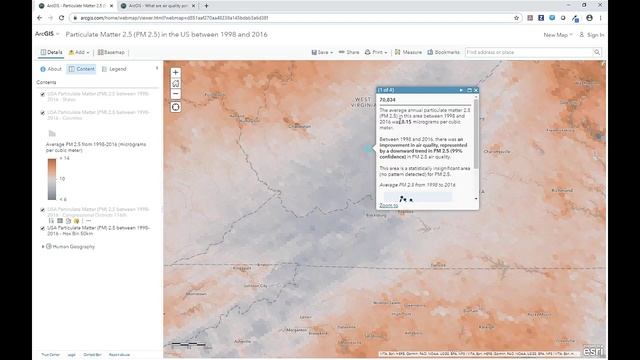Show legend icon under Congressional Districts layer
The image size is (640, 360).
(51, 221)
